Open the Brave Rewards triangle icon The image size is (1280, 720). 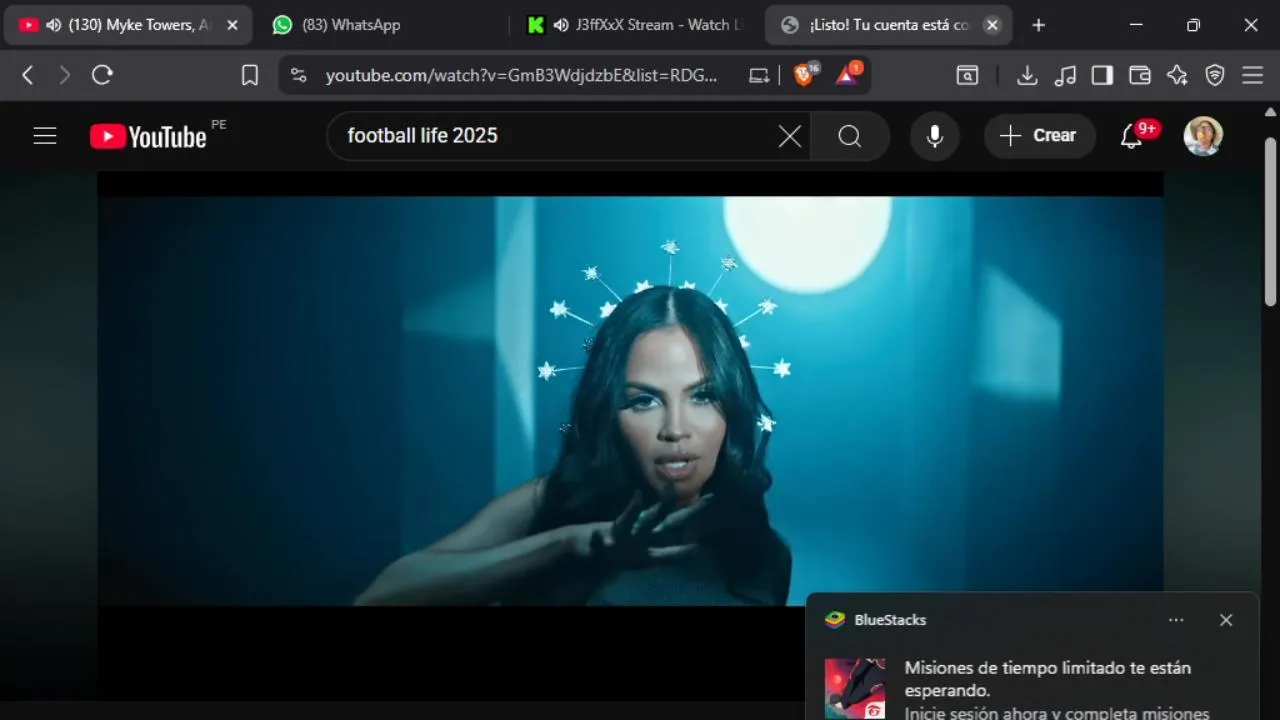(848, 74)
